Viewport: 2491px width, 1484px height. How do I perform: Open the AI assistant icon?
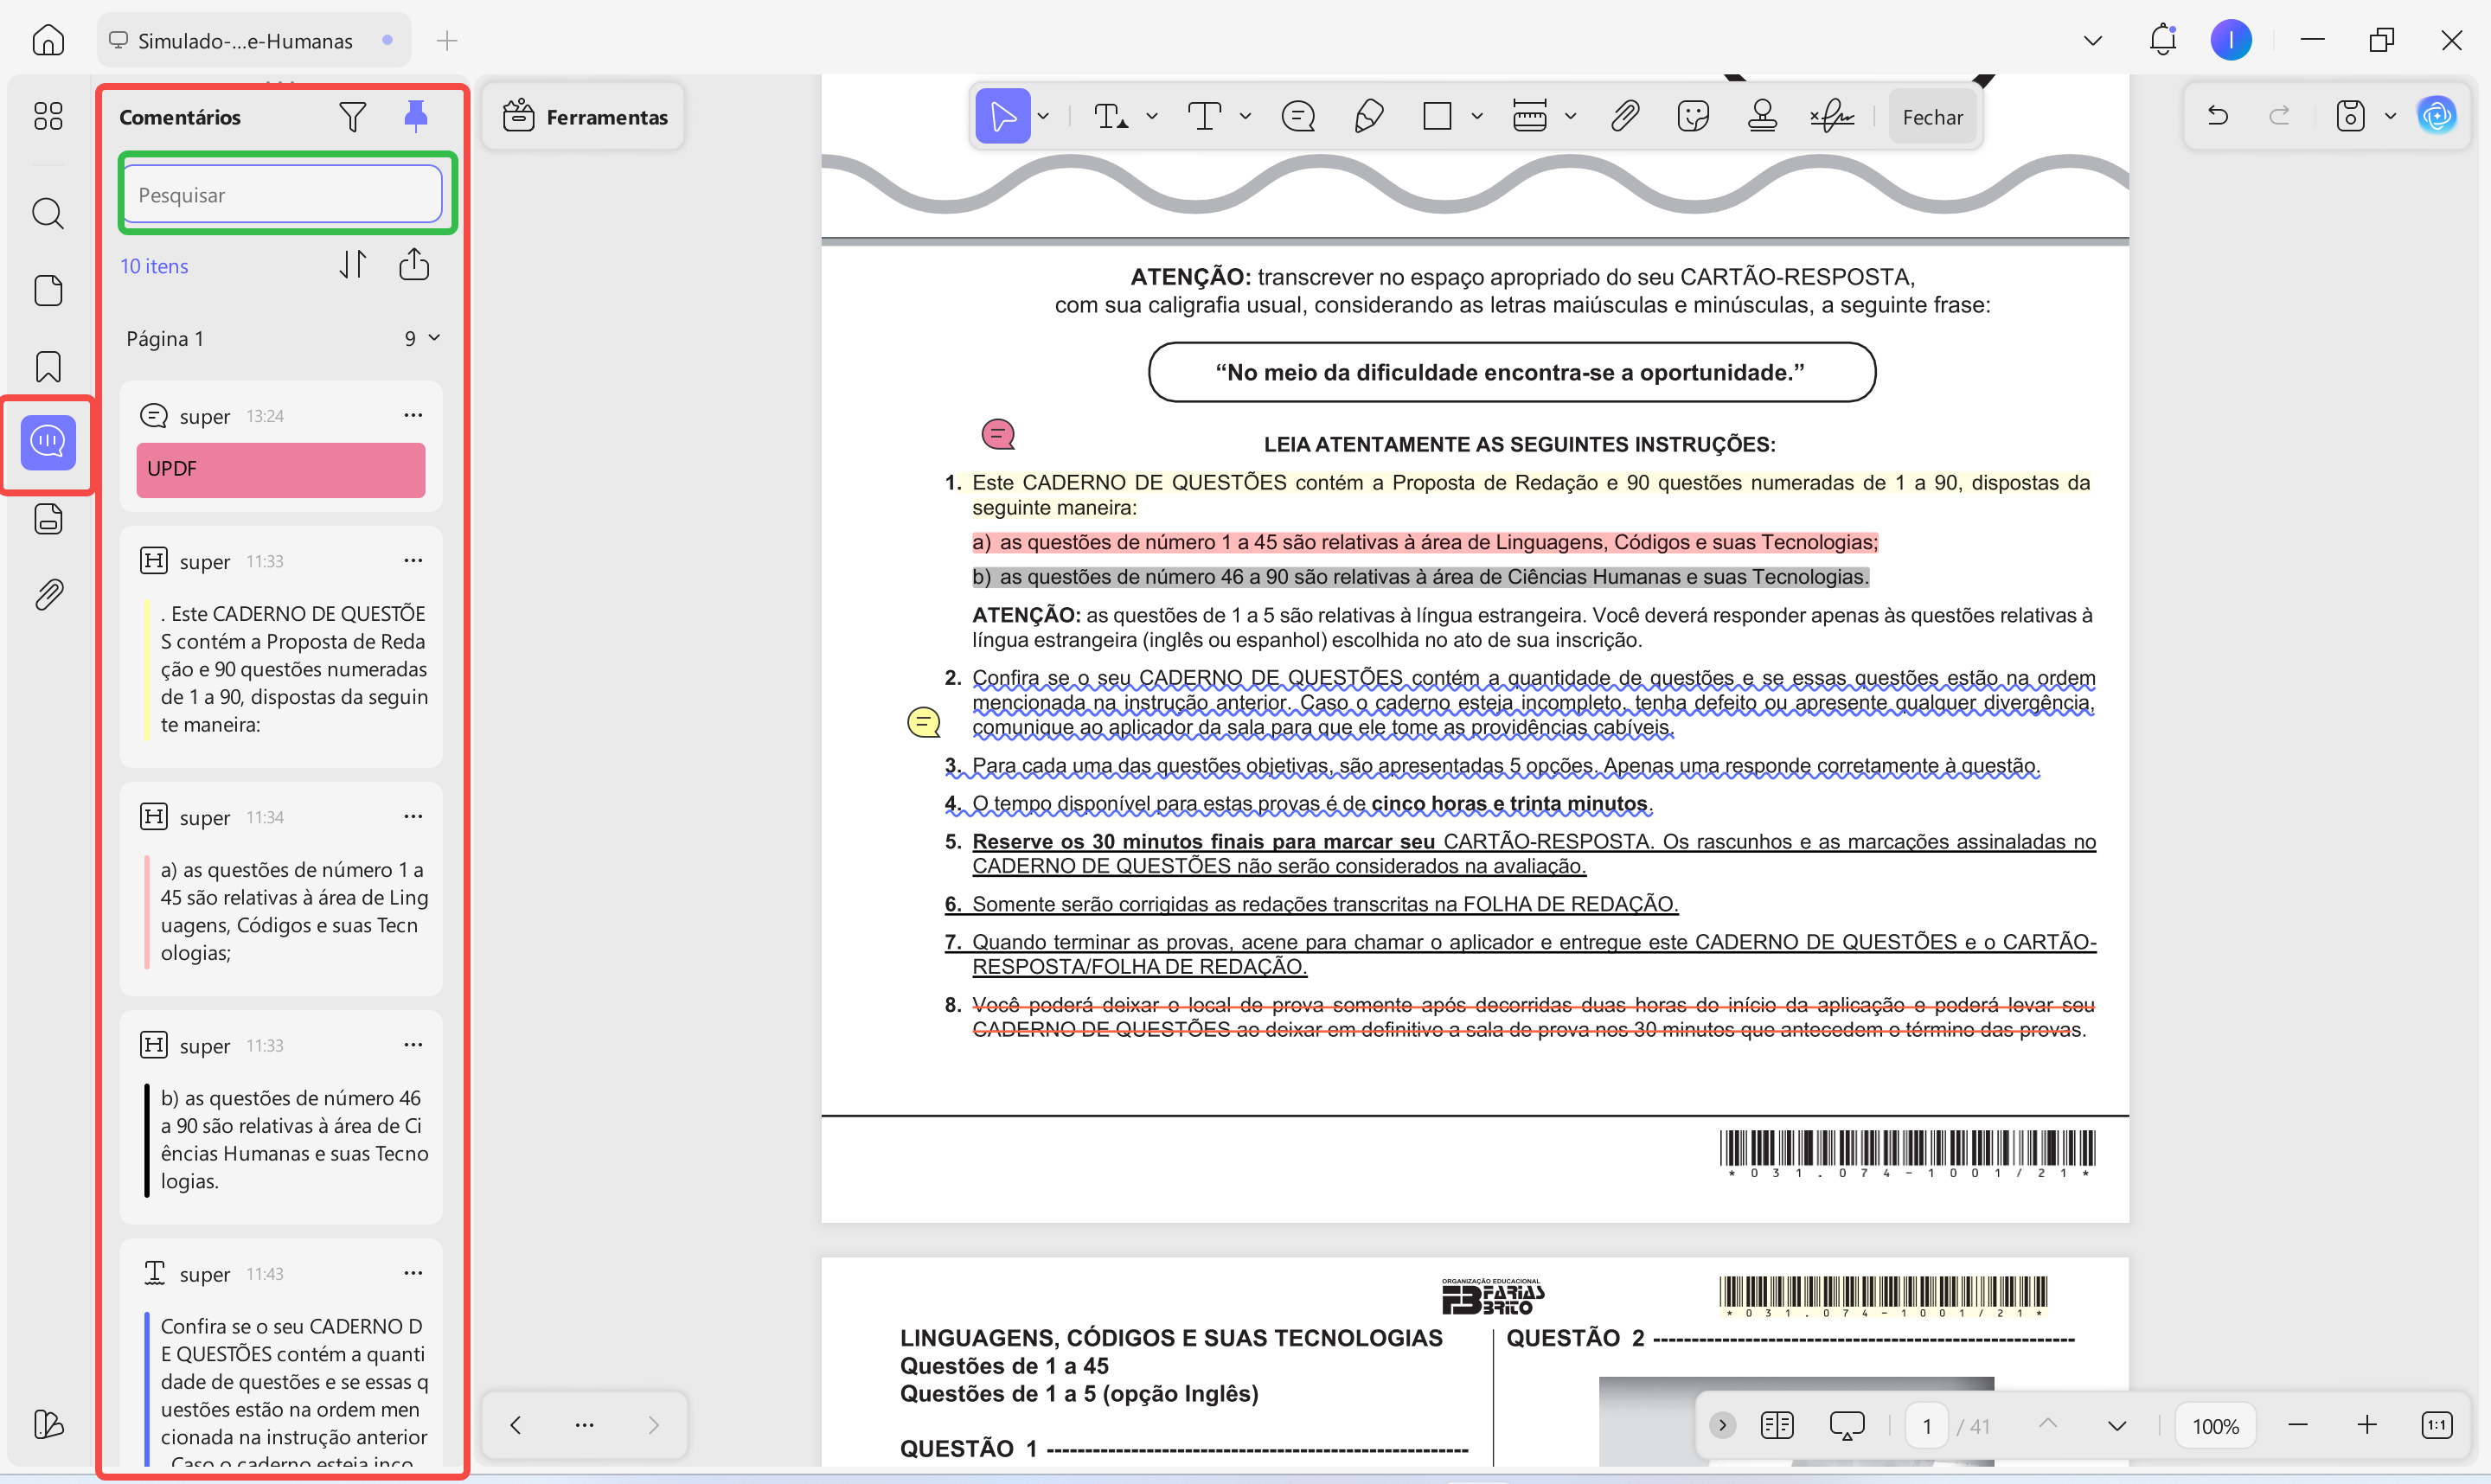[2437, 116]
